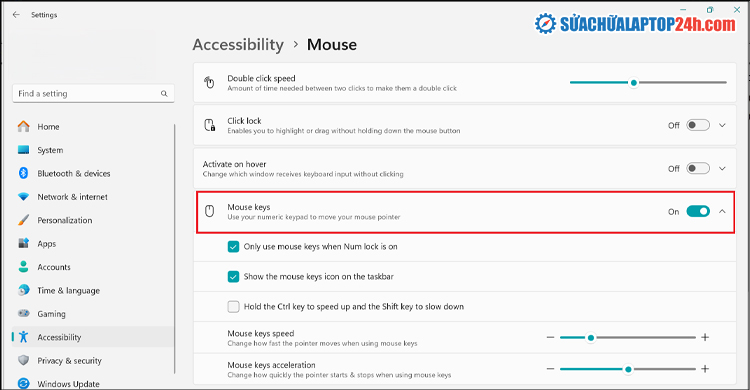Increase Mouse keys acceleration with plus

705,369
